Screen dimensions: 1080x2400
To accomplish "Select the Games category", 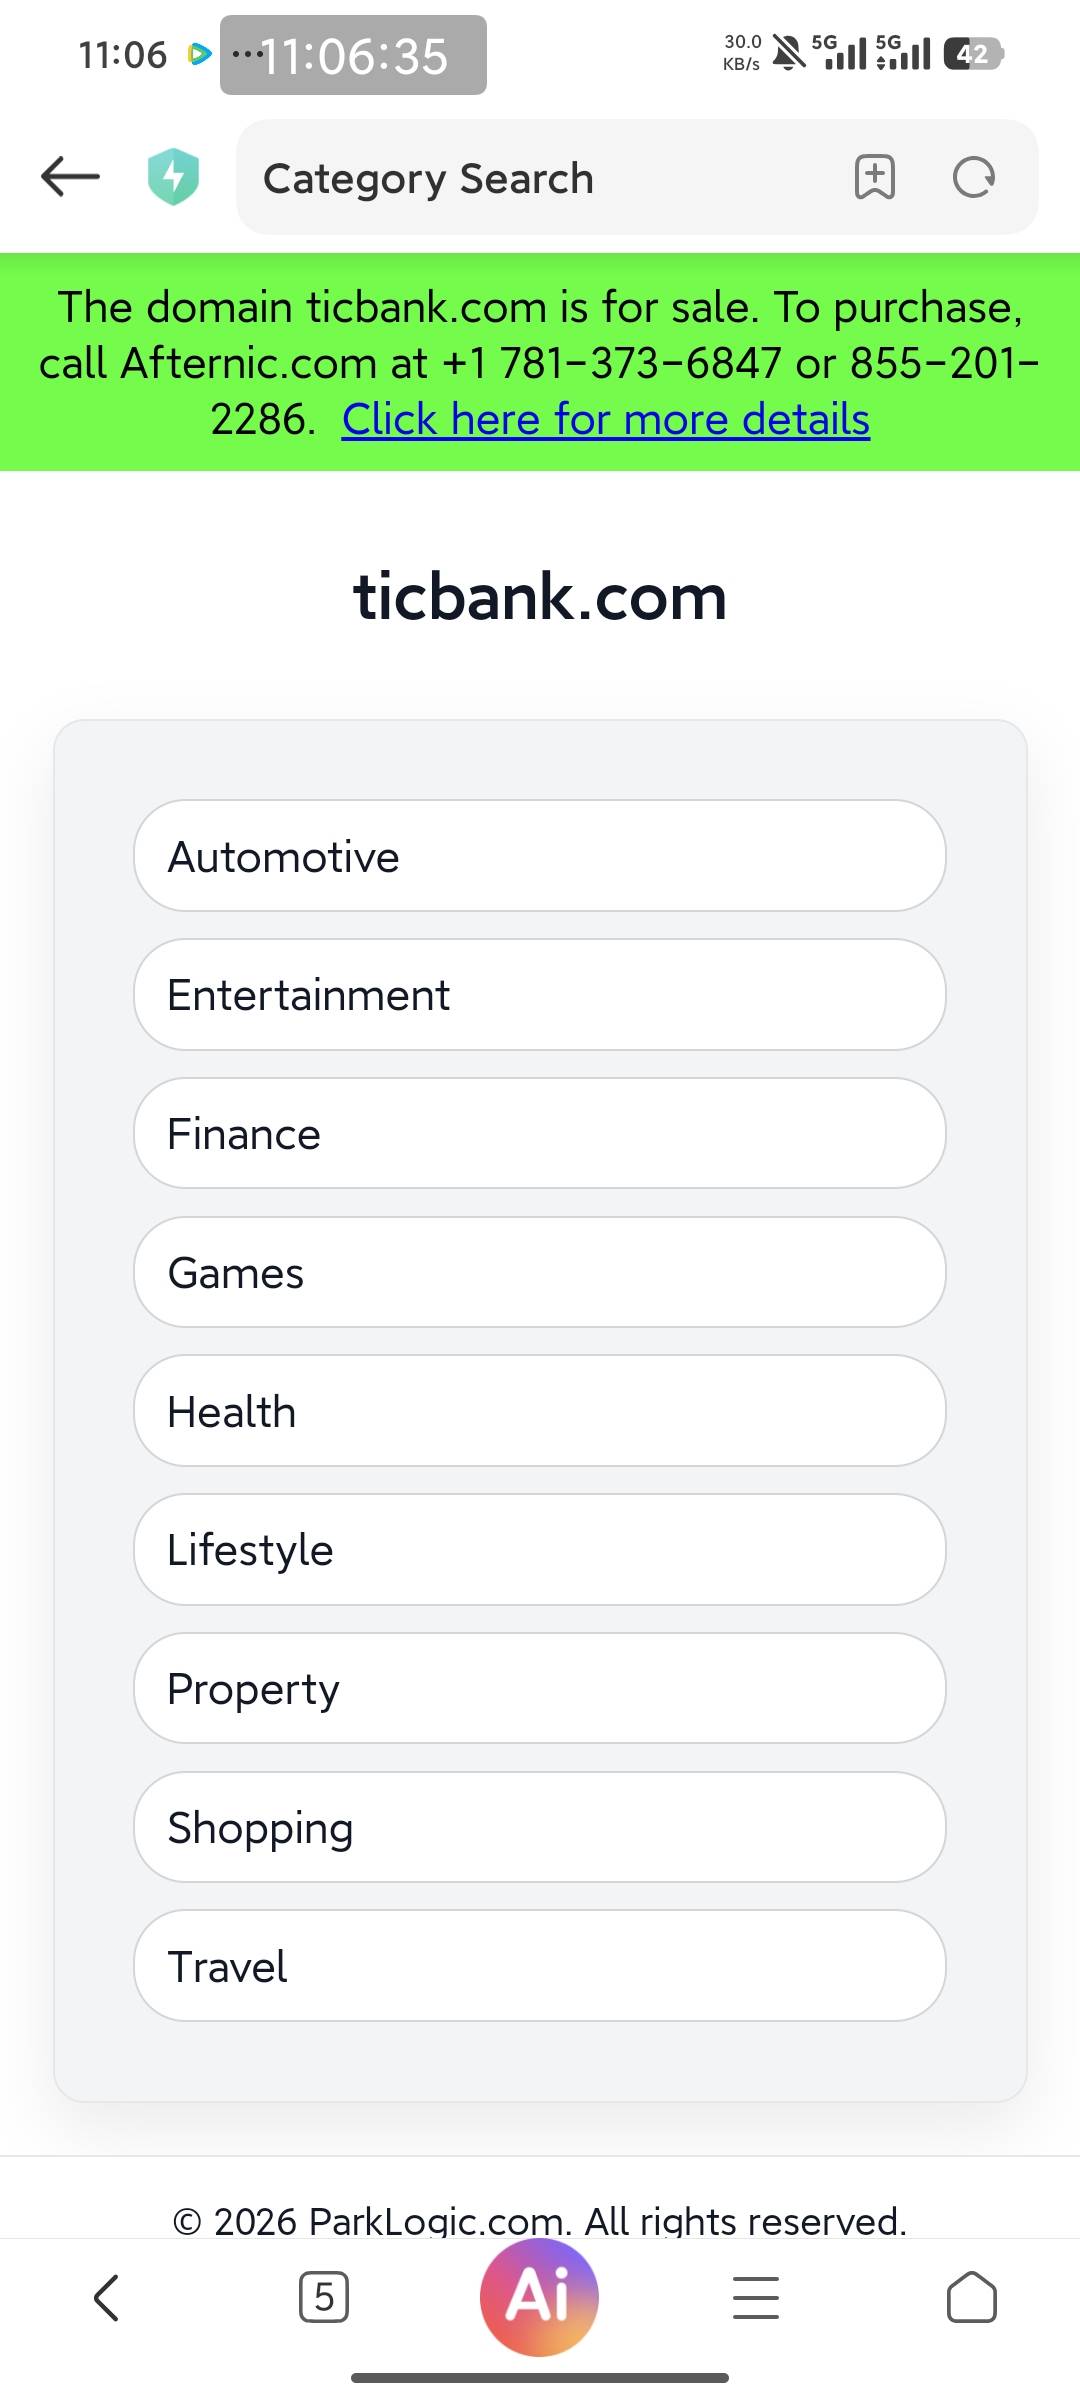I will pyautogui.click(x=540, y=1273).
